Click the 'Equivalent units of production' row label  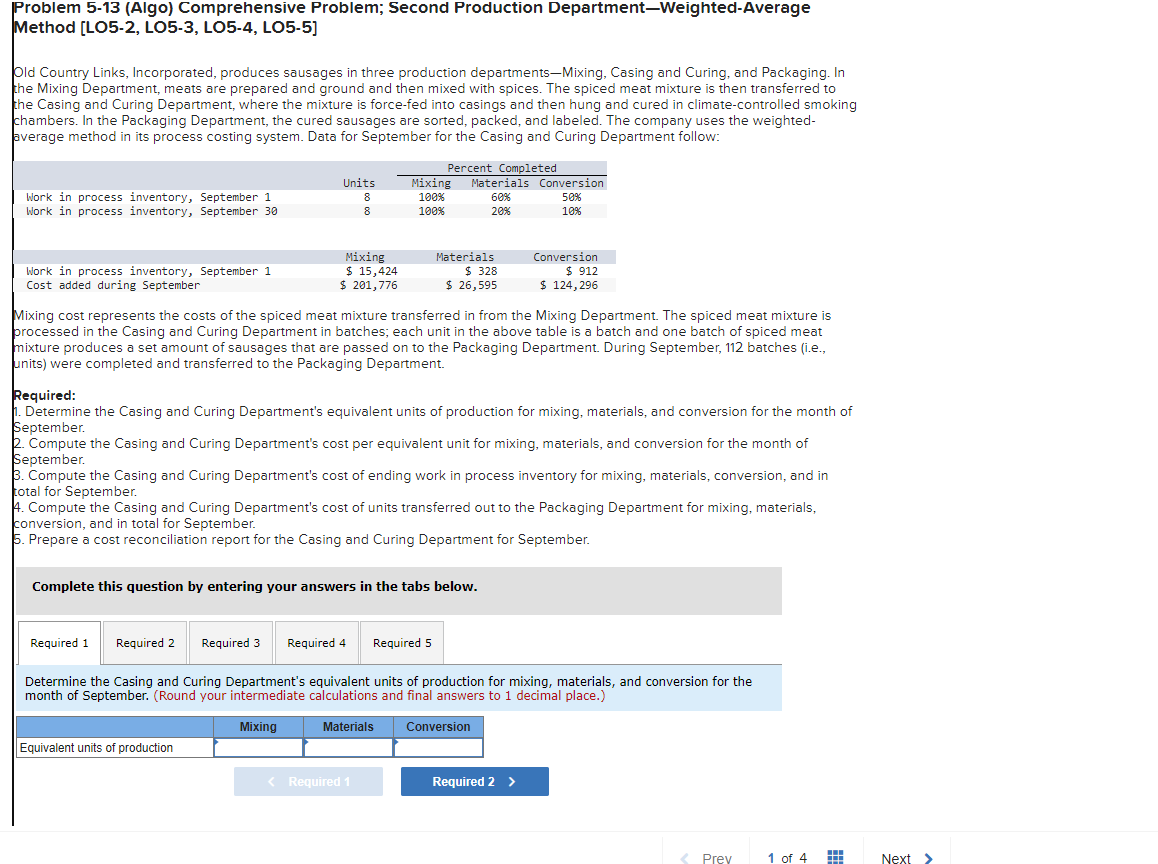[x=96, y=748]
